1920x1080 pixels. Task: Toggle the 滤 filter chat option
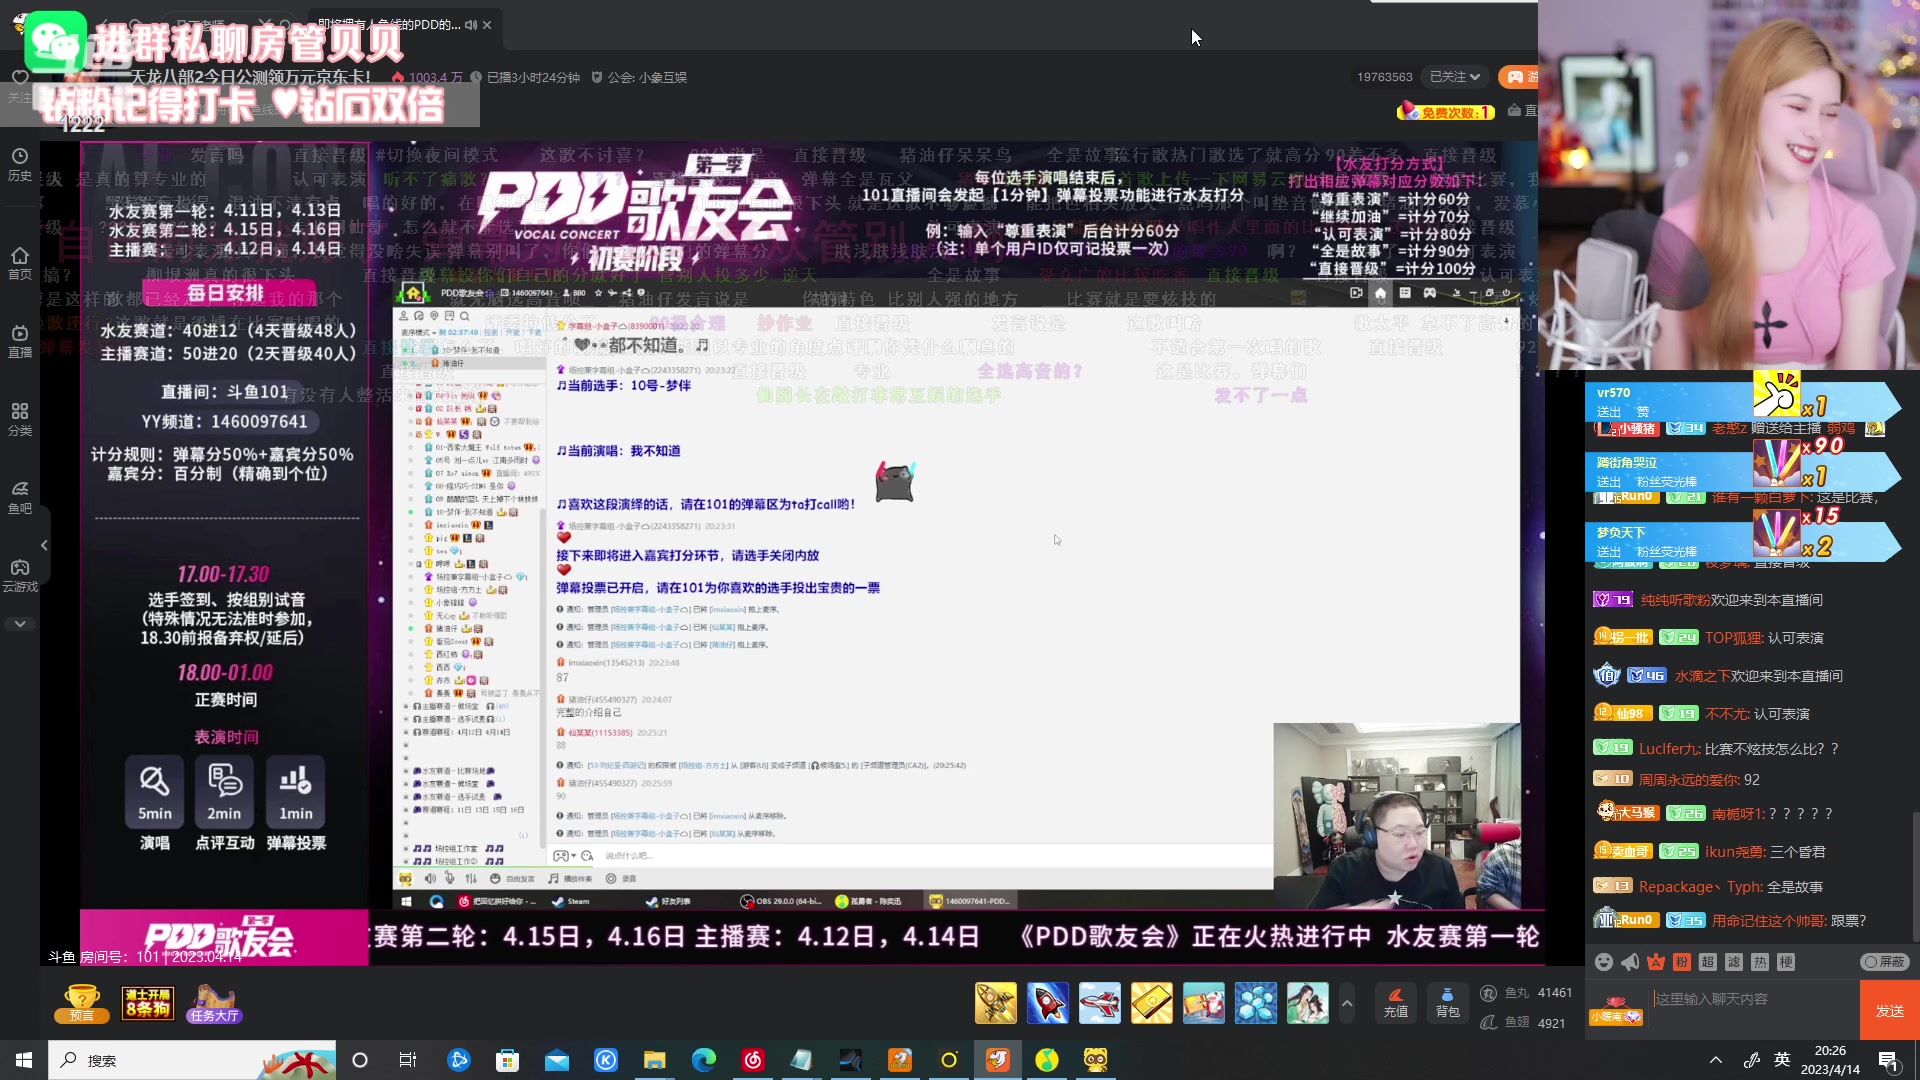coord(1734,962)
